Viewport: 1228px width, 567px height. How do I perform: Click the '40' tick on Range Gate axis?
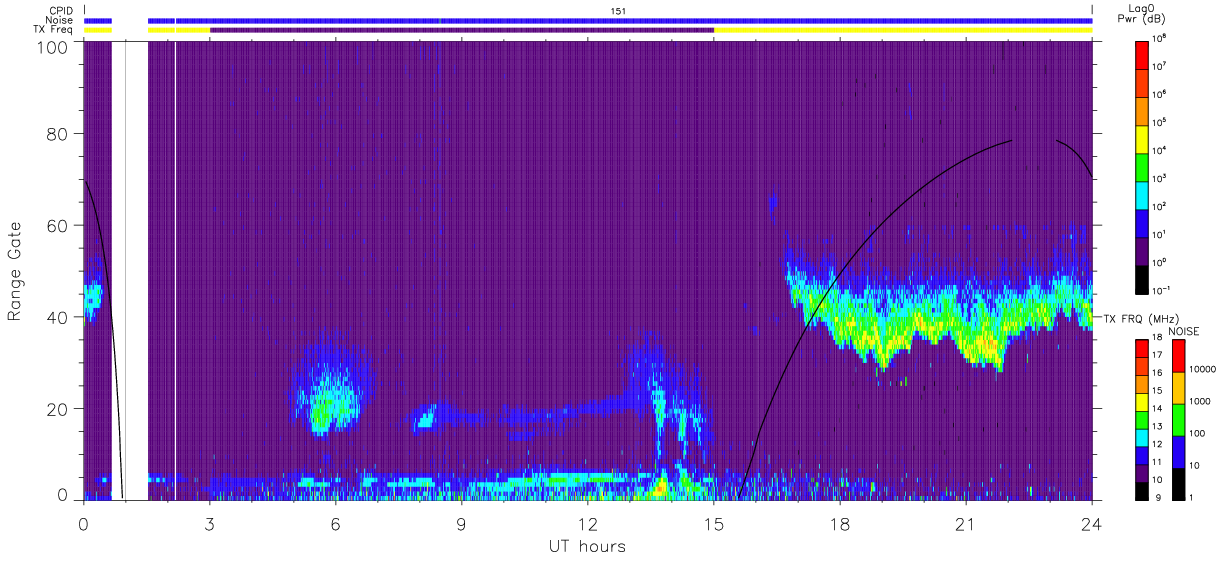tap(59, 317)
